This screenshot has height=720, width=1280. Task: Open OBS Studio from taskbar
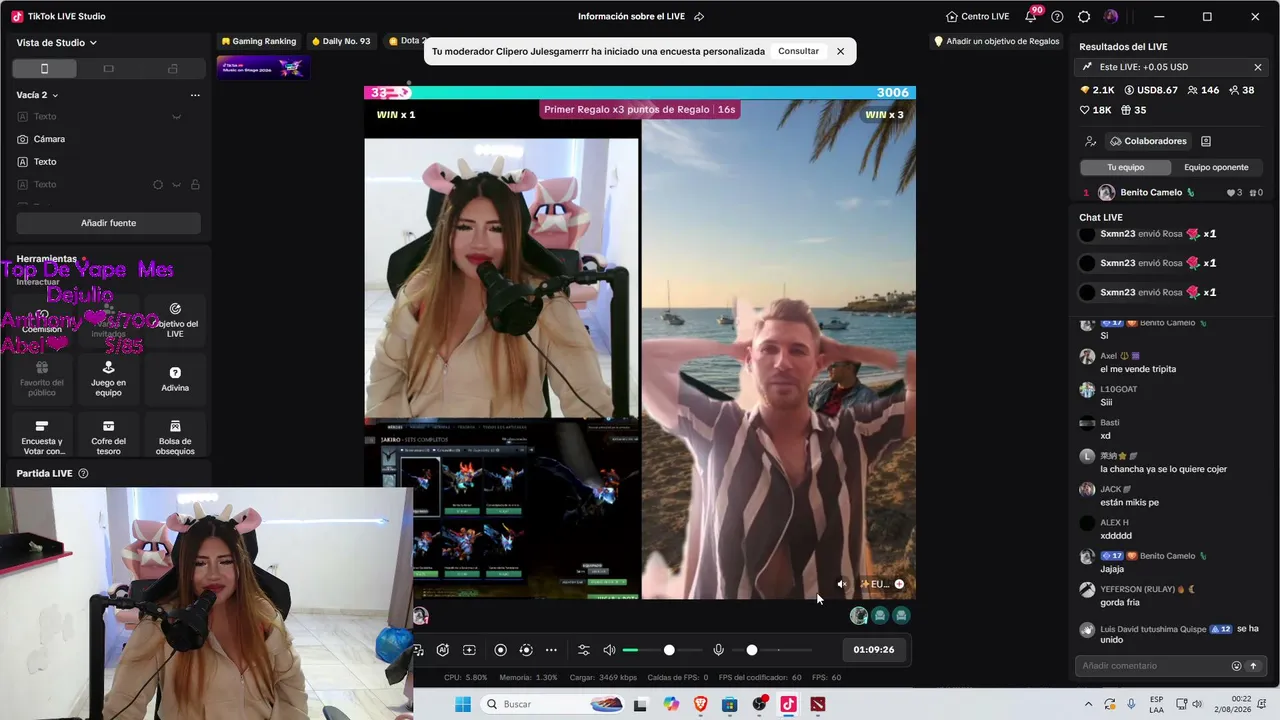pos(759,704)
